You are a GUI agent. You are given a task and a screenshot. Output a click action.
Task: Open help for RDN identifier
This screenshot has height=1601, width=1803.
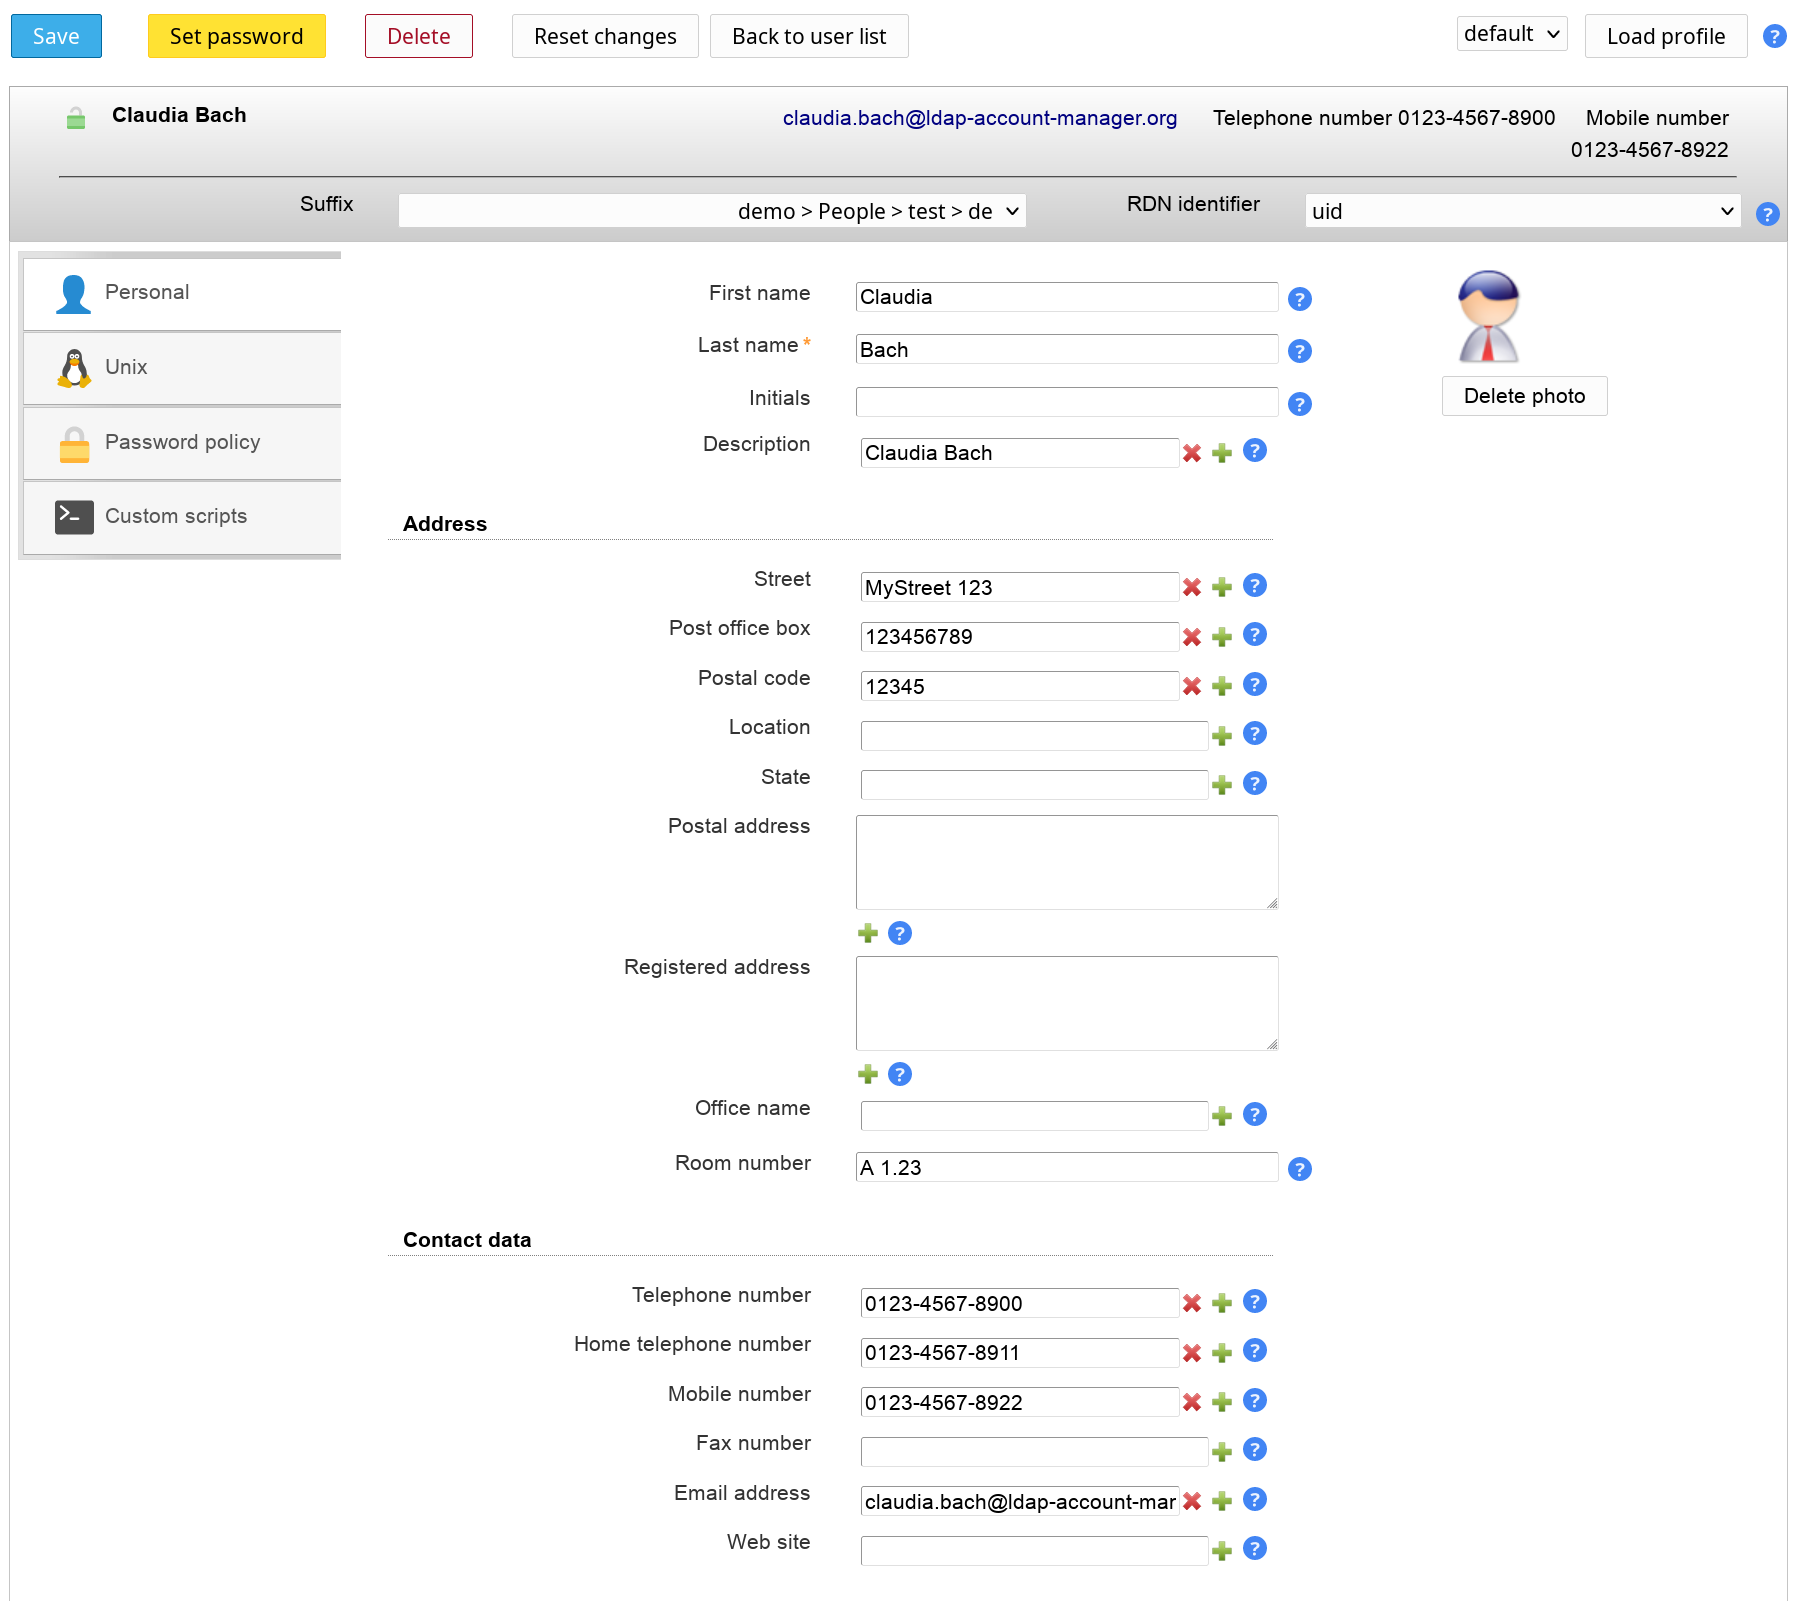pos(1767,214)
